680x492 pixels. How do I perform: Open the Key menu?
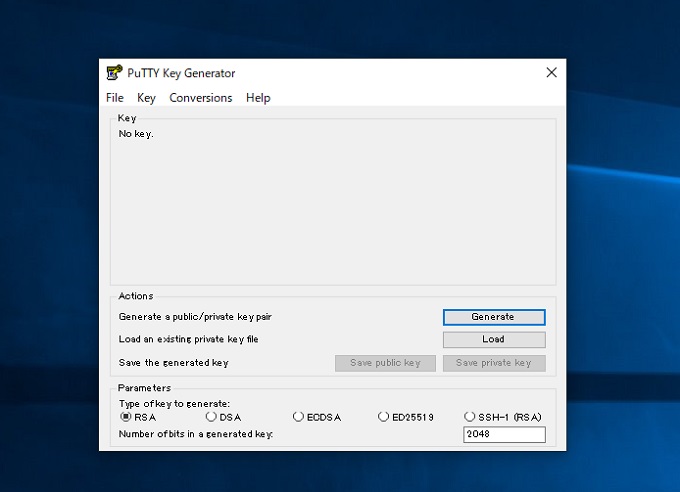coord(146,98)
